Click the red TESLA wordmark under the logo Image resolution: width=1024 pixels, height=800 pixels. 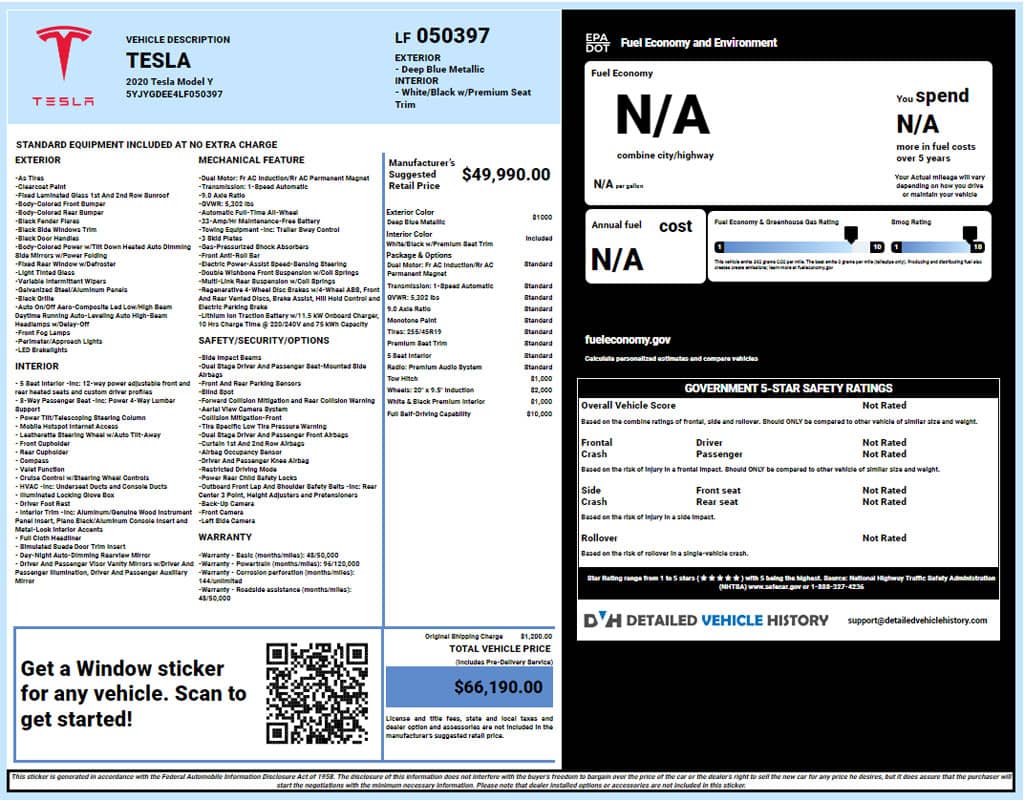63,101
